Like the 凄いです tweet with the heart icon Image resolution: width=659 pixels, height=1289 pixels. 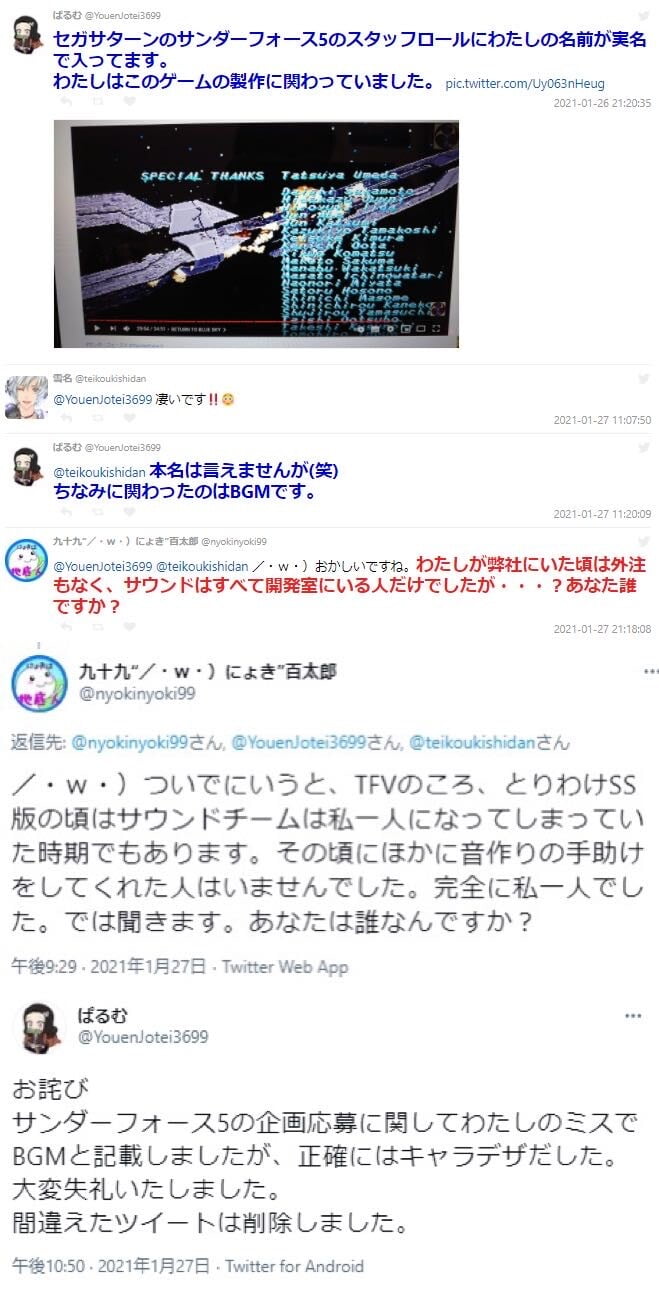[x=131, y=420]
